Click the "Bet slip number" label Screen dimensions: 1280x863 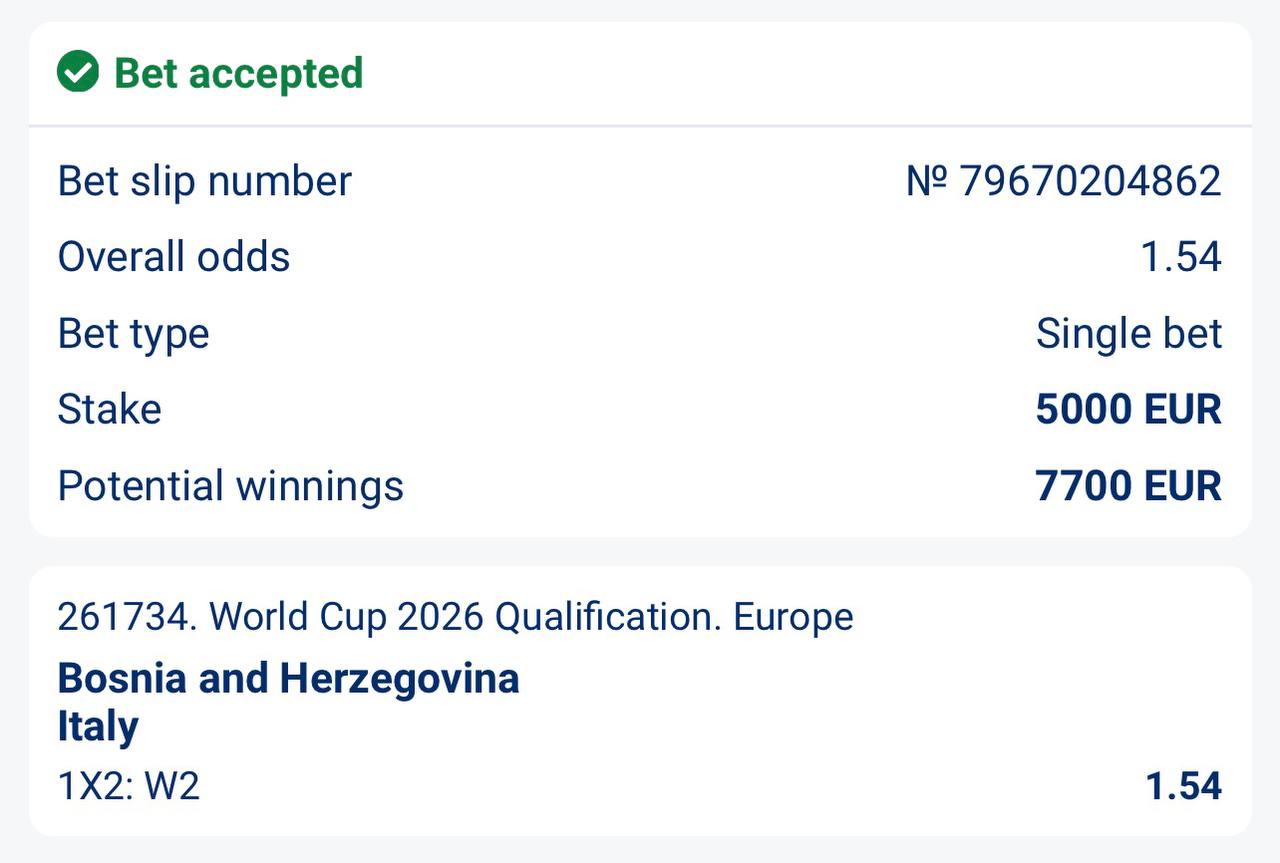point(205,182)
